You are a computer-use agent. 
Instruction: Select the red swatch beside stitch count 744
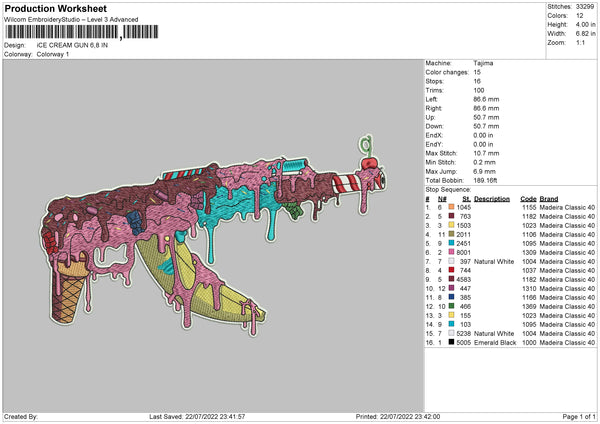tap(452, 270)
